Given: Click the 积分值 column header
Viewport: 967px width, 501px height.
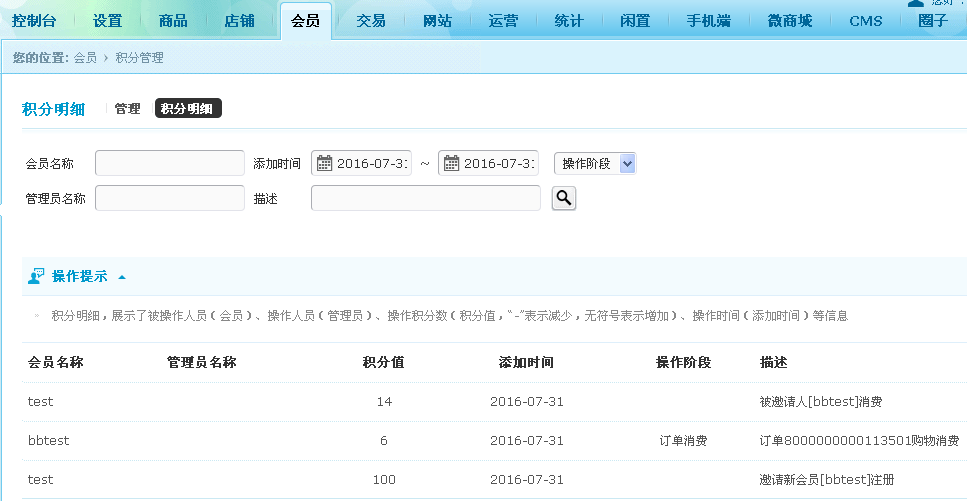Looking at the screenshot, I should tap(384, 363).
